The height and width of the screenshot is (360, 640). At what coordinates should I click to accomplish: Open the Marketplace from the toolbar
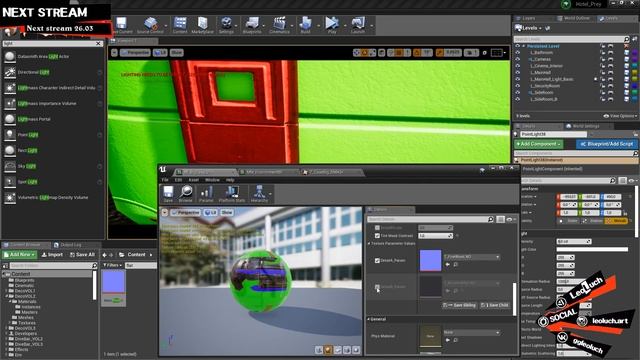(202, 25)
